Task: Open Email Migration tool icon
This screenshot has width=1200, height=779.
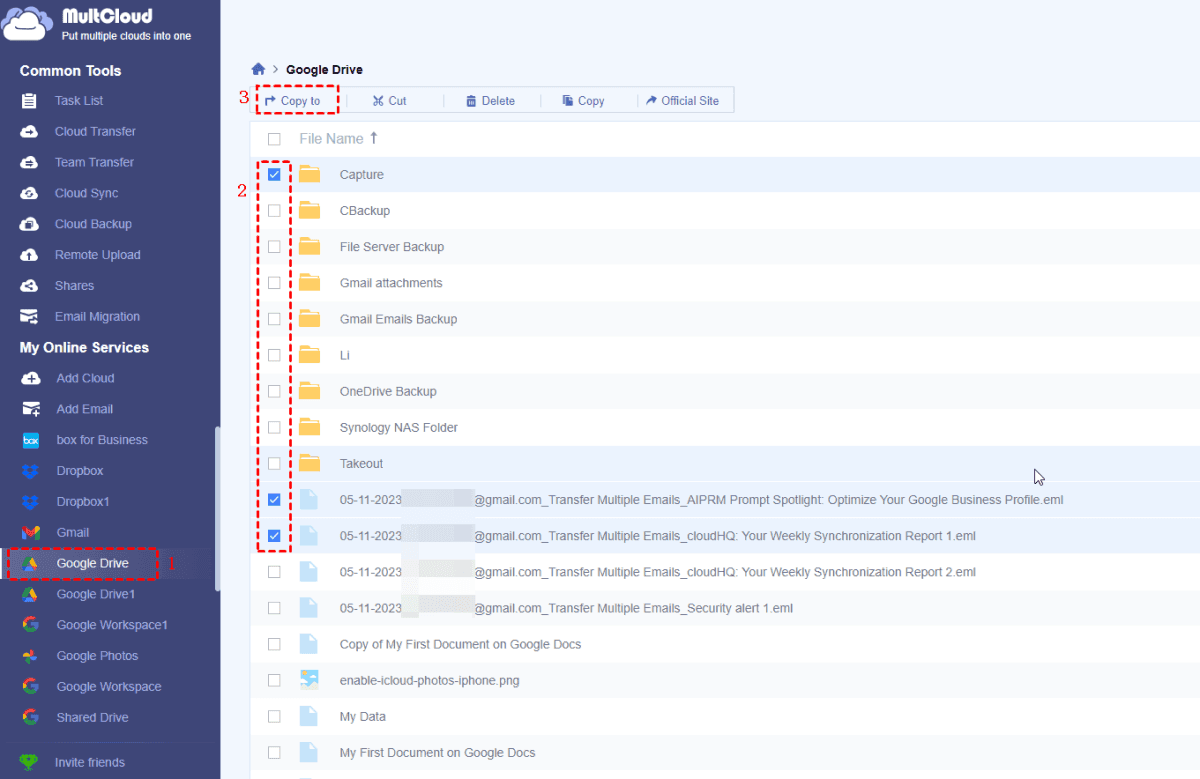Action: click(30, 317)
